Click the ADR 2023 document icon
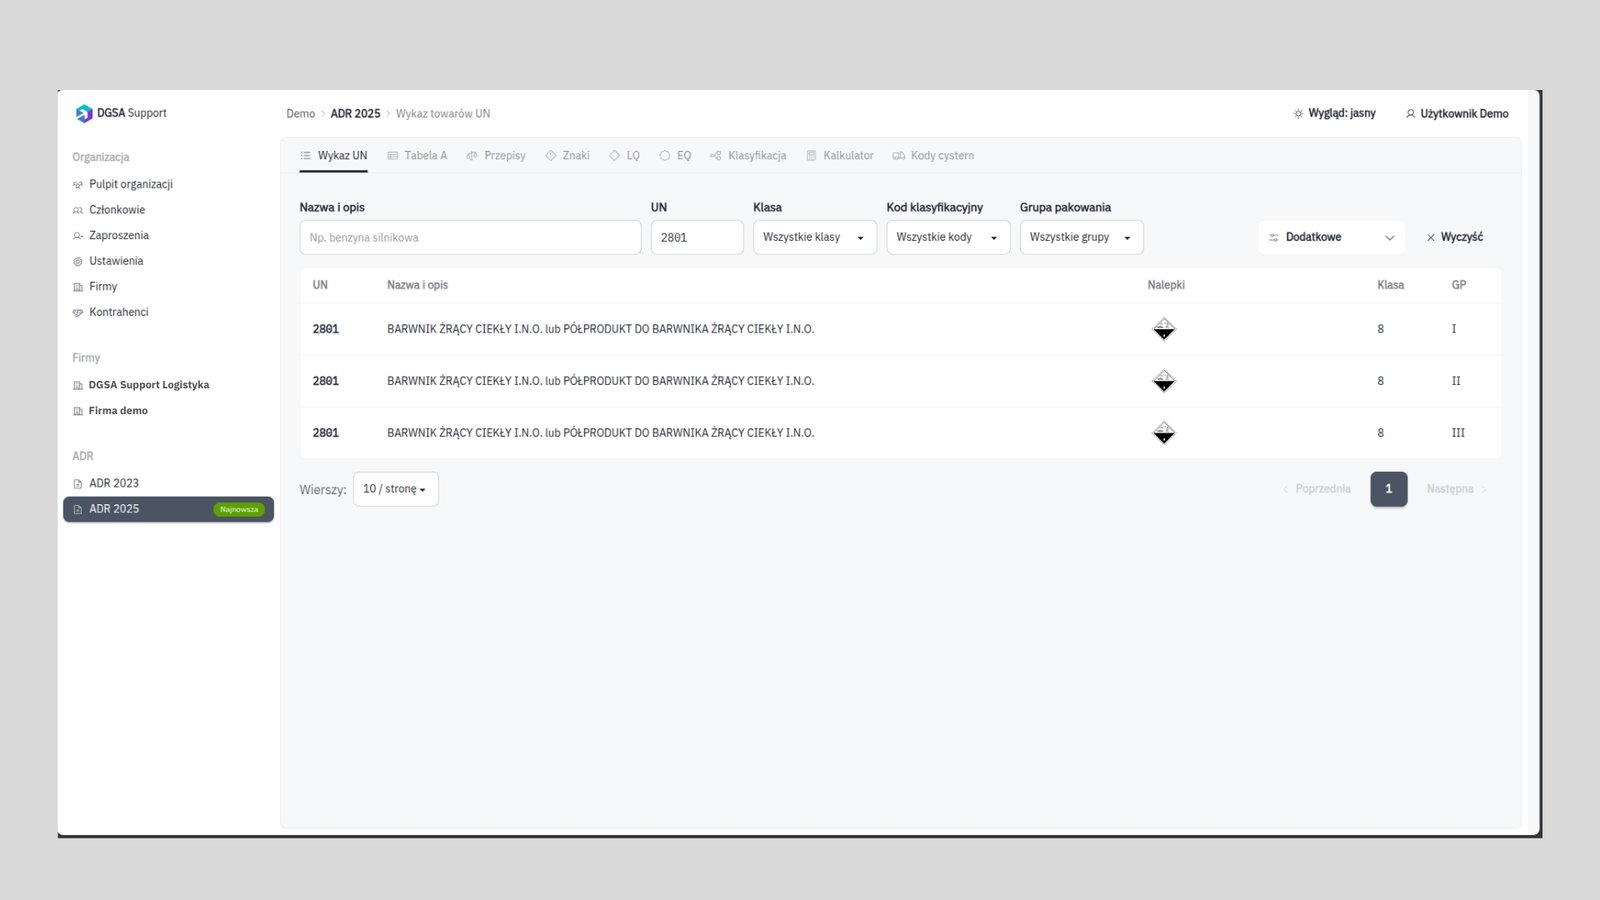This screenshot has height=900, width=1600. tap(78, 484)
